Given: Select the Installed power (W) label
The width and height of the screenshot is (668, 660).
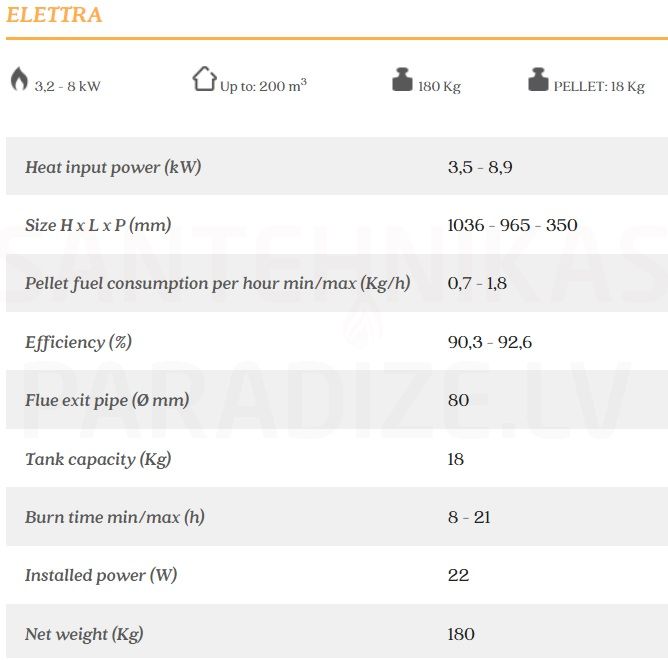Looking at the screenshot, I should 101,575.
